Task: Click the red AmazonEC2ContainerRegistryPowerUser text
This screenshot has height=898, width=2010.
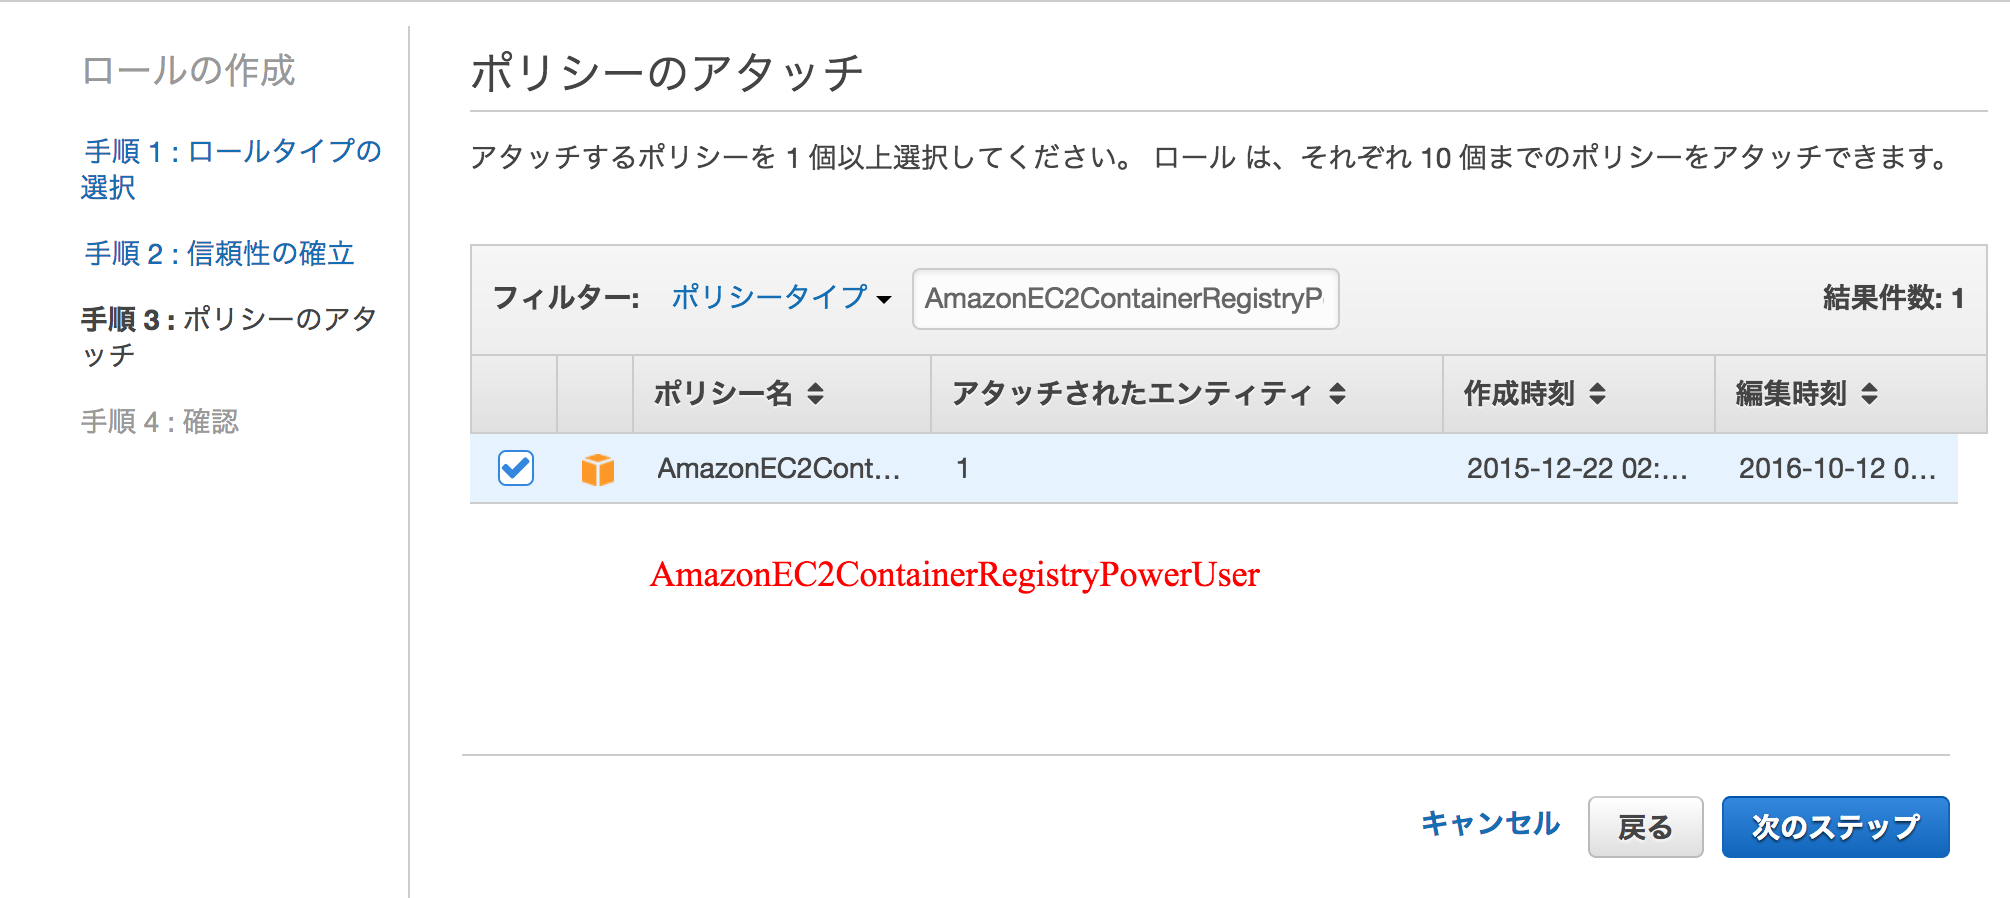Action: [954, 573]
